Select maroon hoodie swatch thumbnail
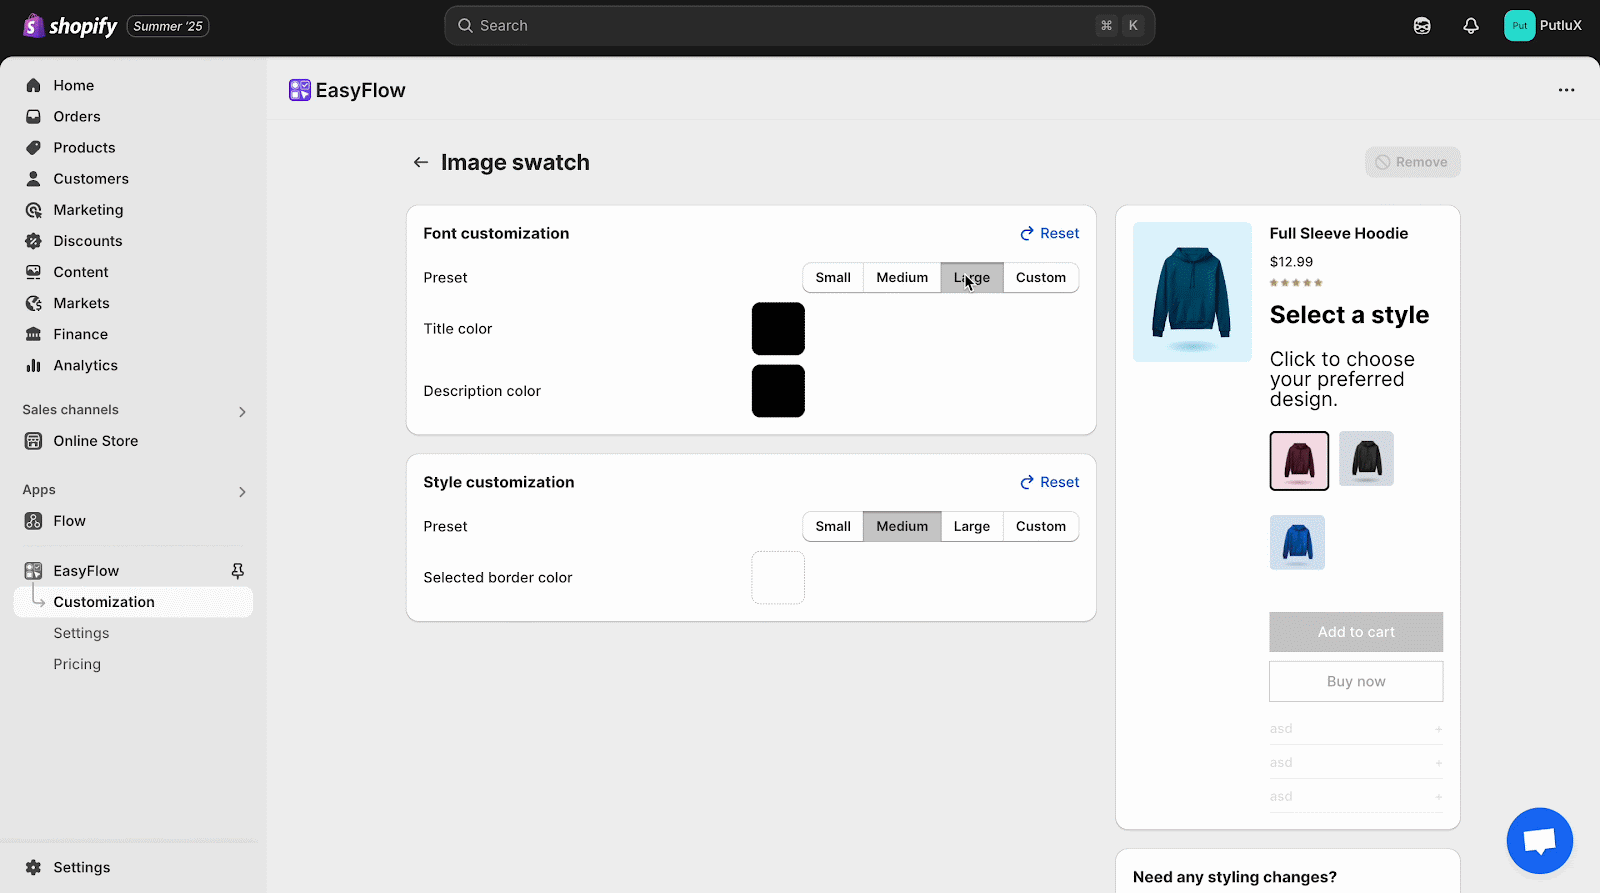This screenshot has width=1600, height=893. (1299, 461)
